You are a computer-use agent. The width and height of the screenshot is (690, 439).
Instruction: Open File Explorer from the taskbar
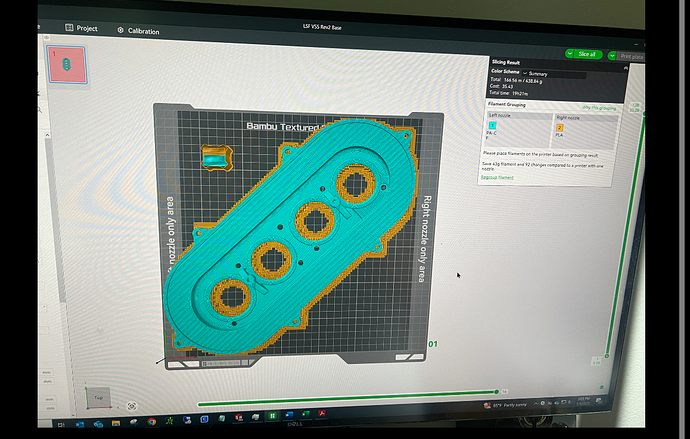click(116, 423)
